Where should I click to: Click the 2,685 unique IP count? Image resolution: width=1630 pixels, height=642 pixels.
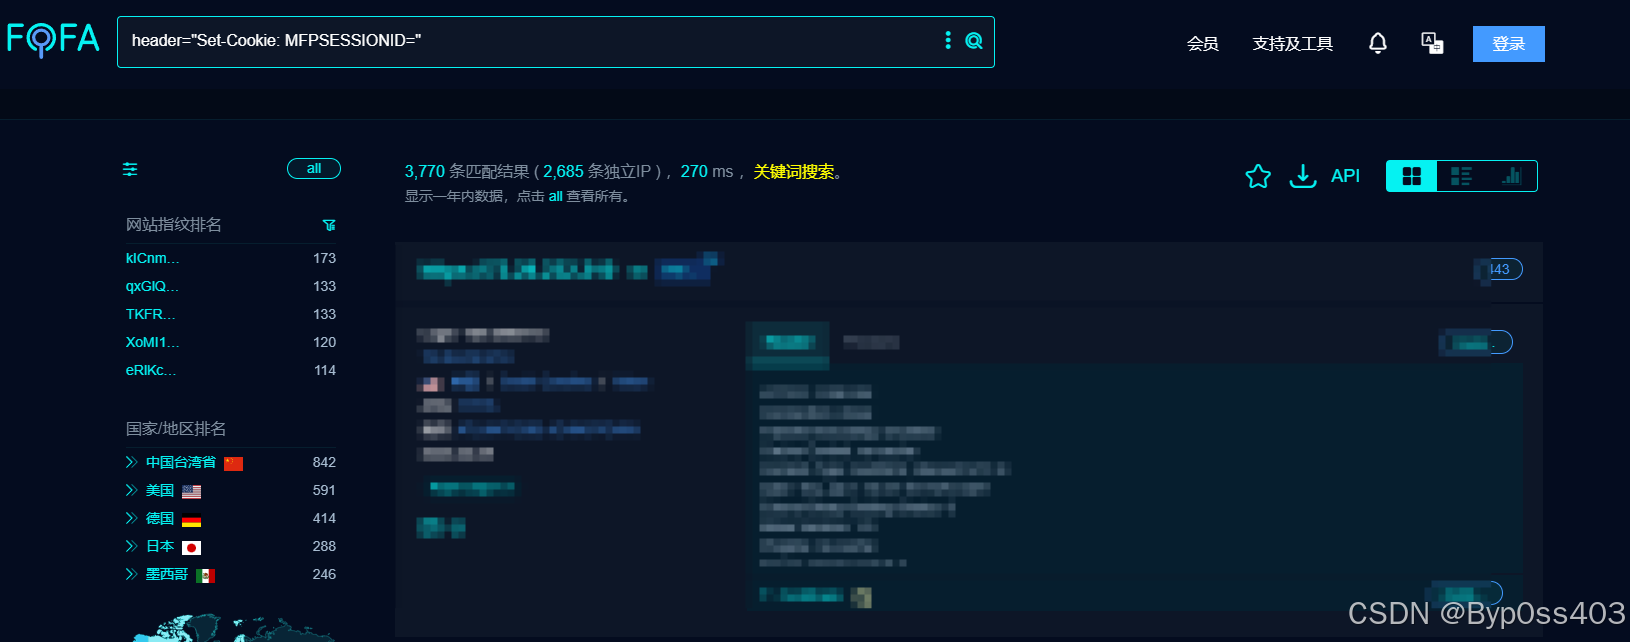tap(563, 172)
